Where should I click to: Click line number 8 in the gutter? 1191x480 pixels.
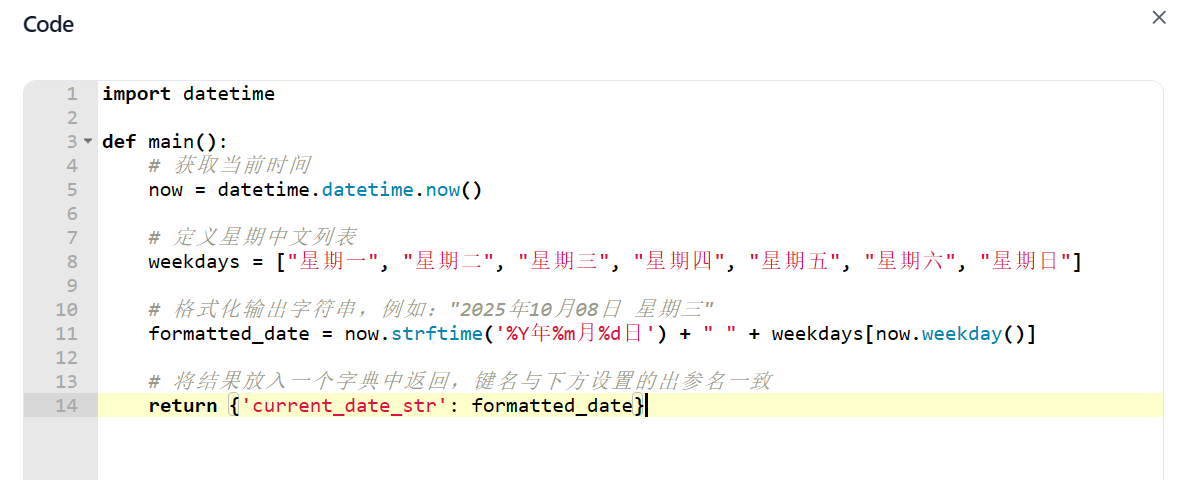(71, 262)
